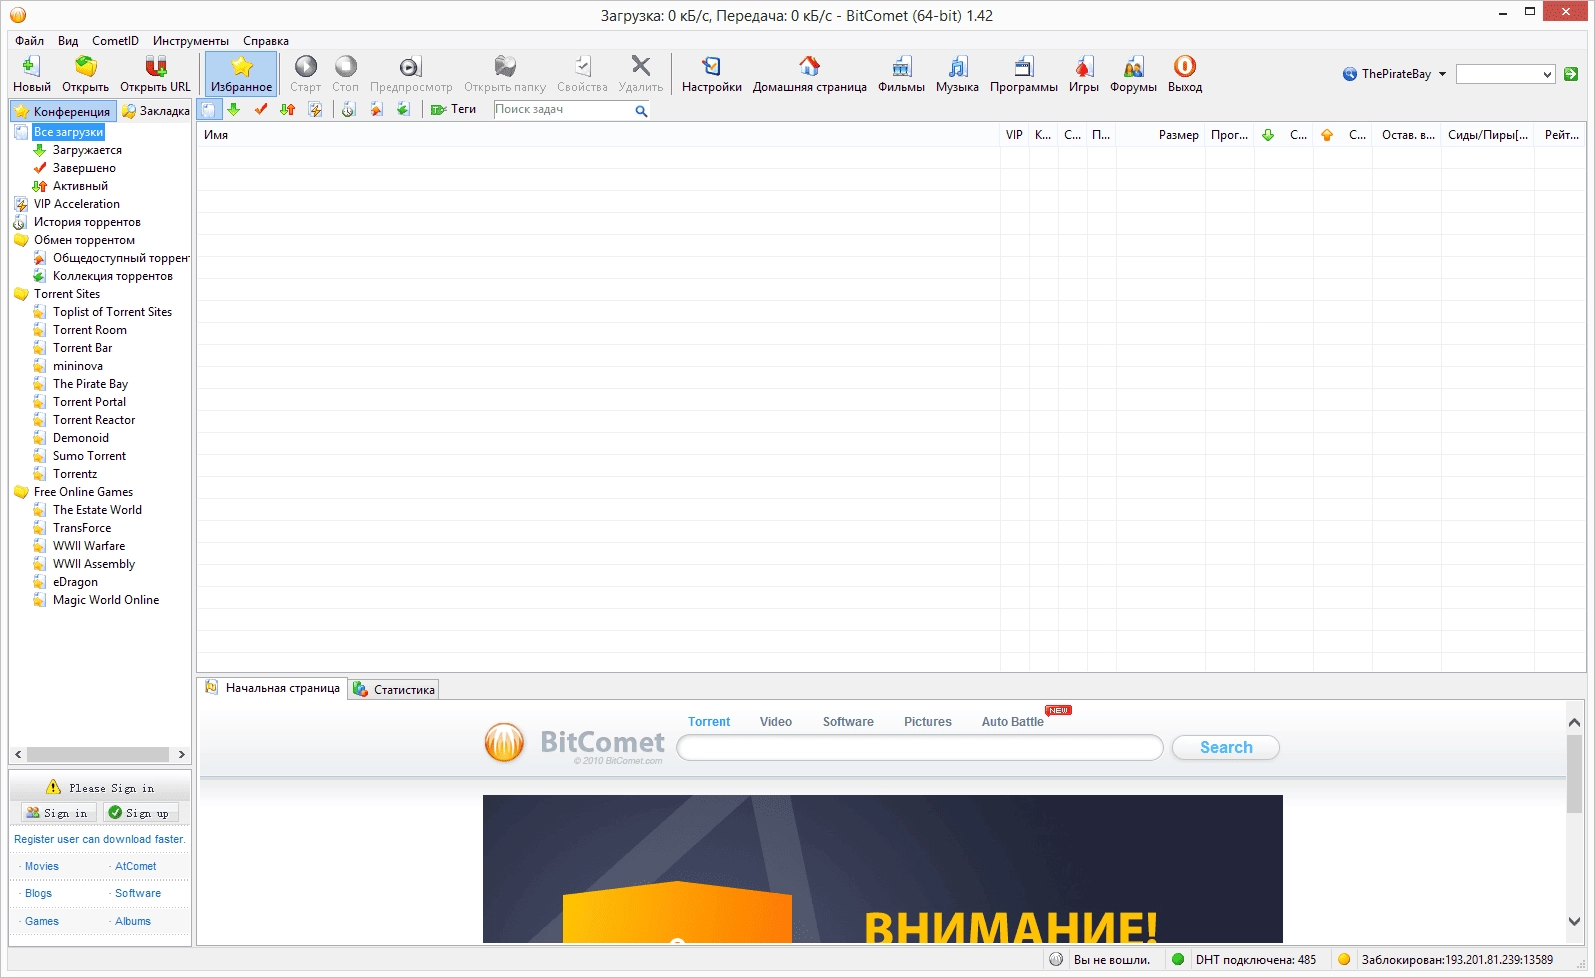Toggle the VIP acceleration filter lightning icon

pos(316,110)
